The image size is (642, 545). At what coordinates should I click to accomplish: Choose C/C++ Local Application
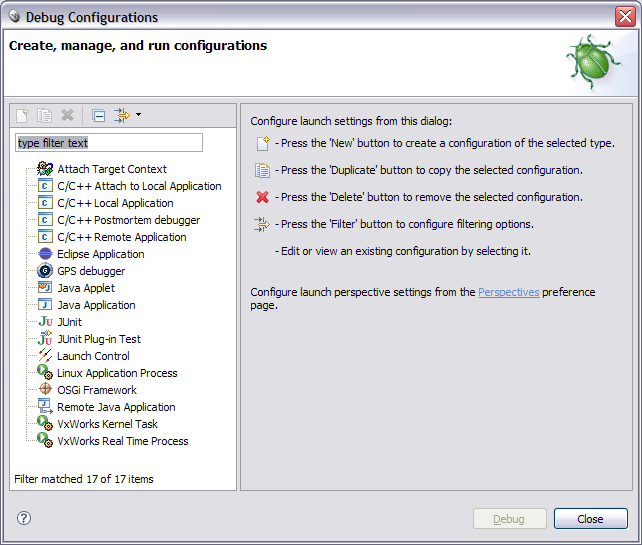point(115,203)
